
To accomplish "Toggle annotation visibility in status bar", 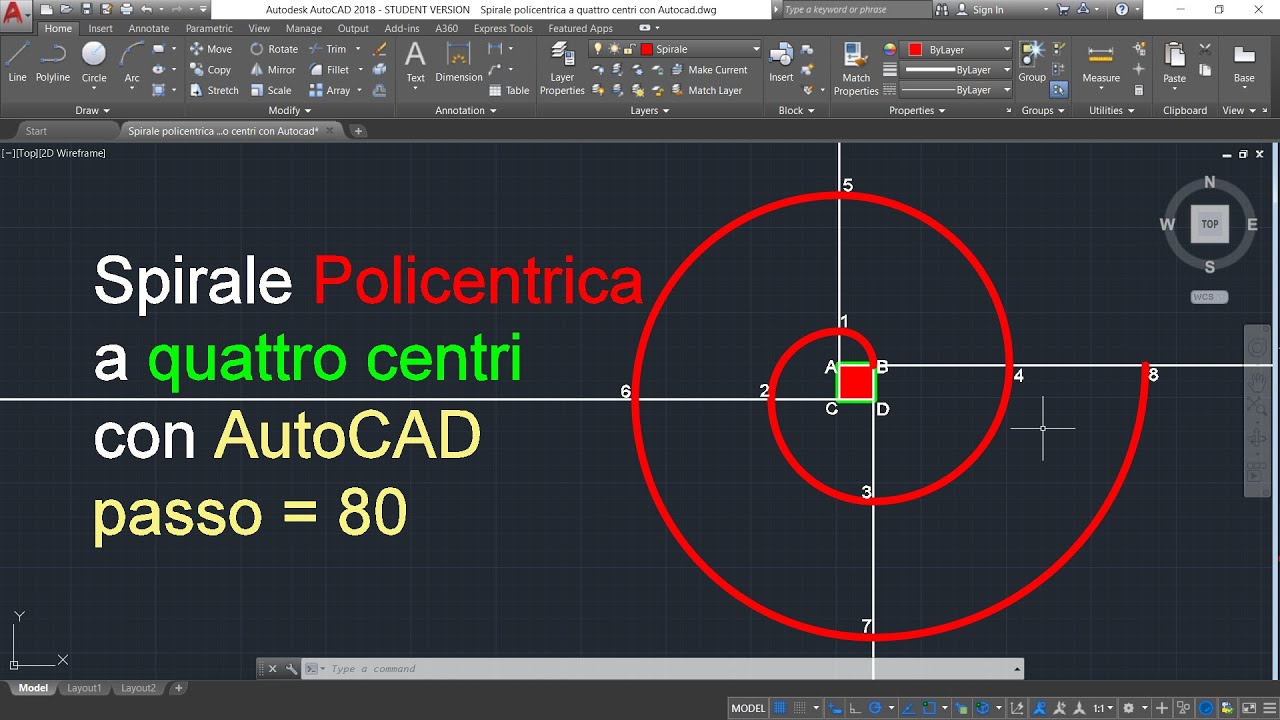I will click(x=1042, y=708).
